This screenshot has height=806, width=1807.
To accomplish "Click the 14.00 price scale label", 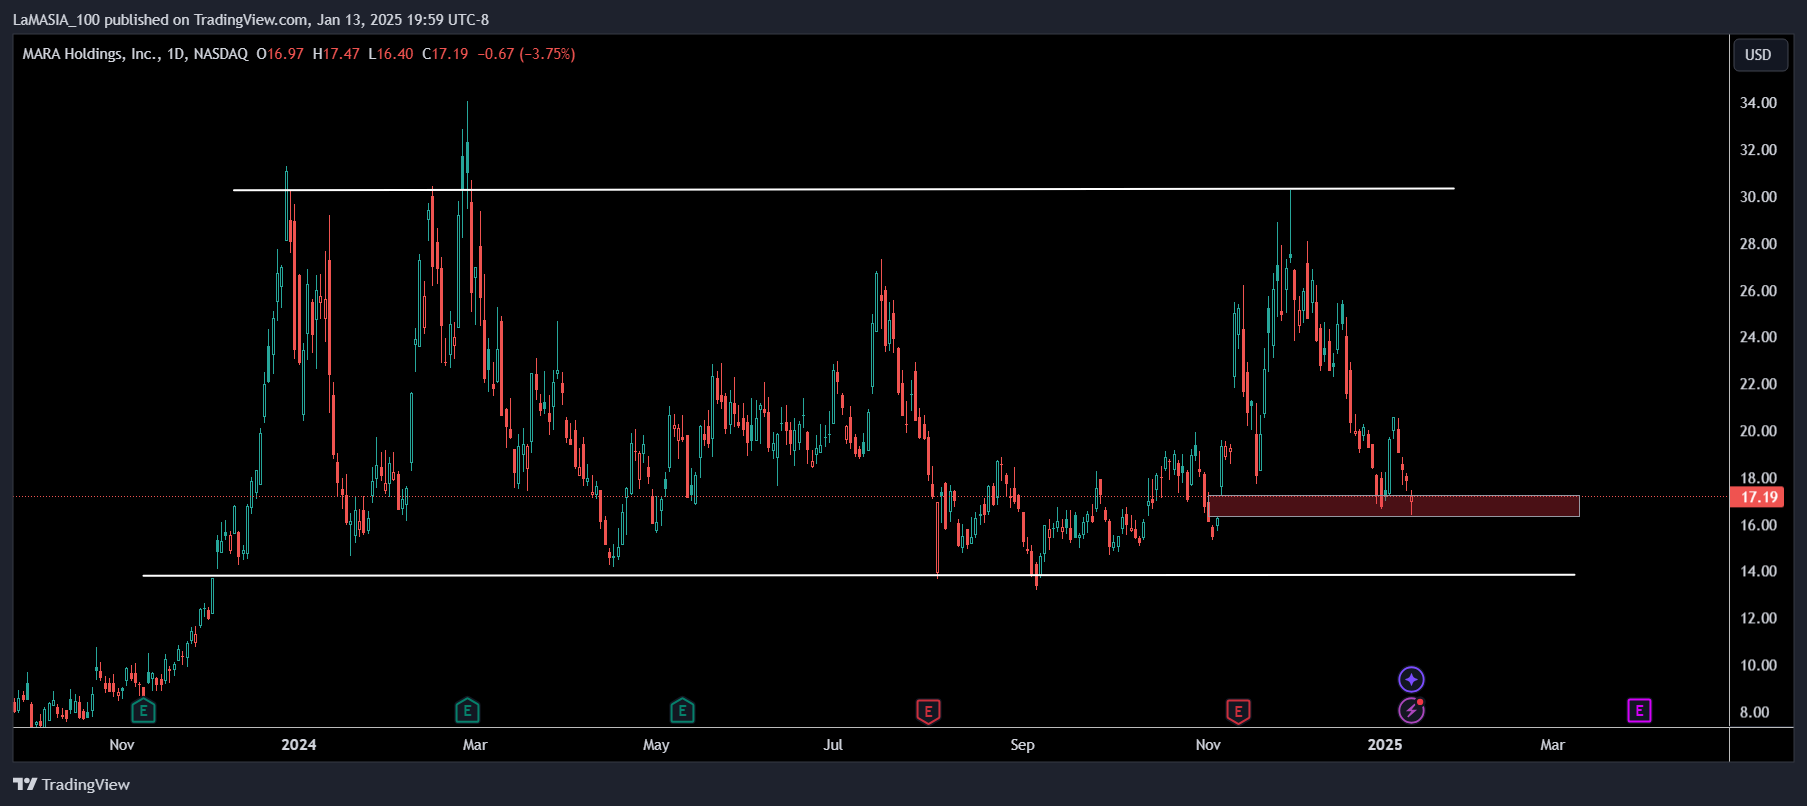I will (1758, 572).
